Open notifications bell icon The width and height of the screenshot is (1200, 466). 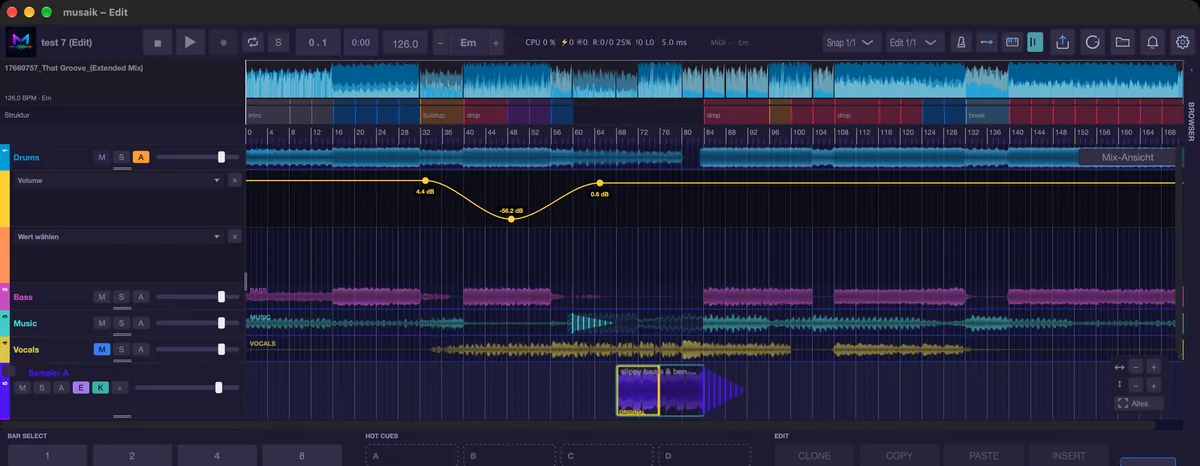[1153, 43]
